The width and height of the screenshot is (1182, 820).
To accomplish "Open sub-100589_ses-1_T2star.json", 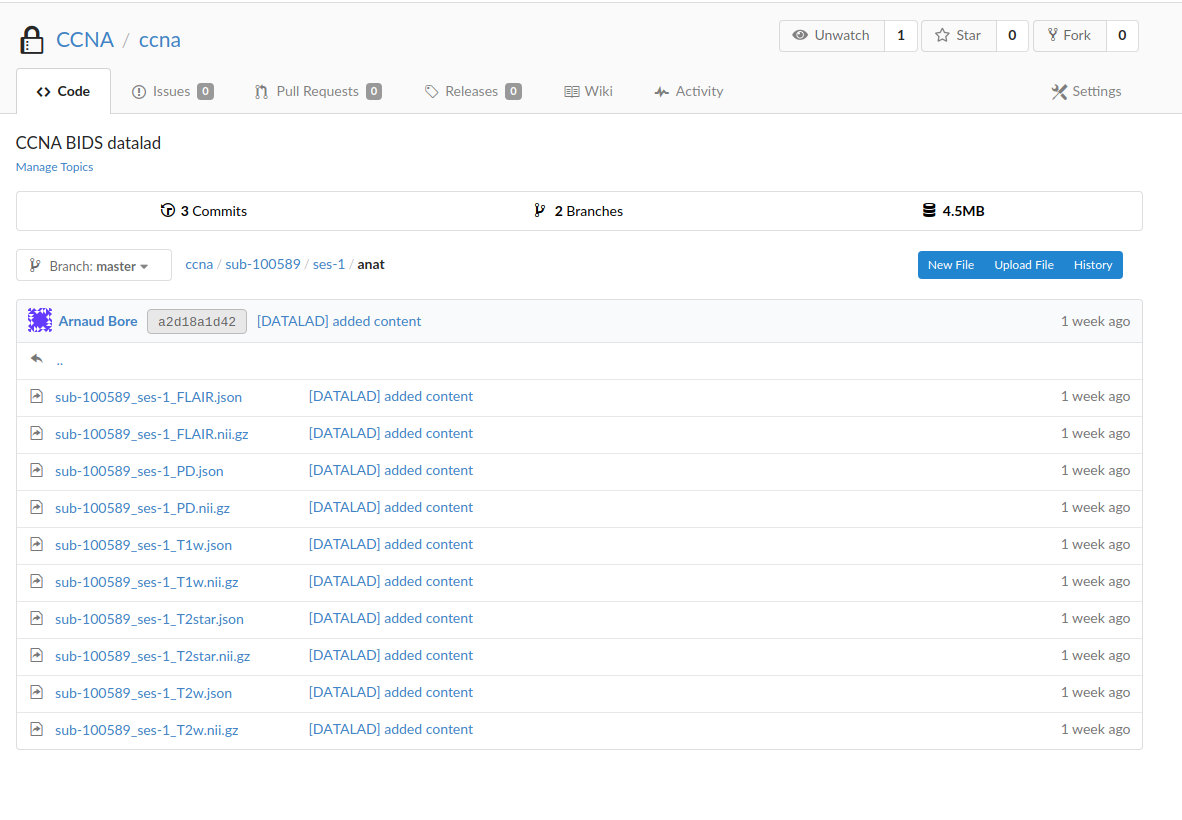I will (149, 619).
